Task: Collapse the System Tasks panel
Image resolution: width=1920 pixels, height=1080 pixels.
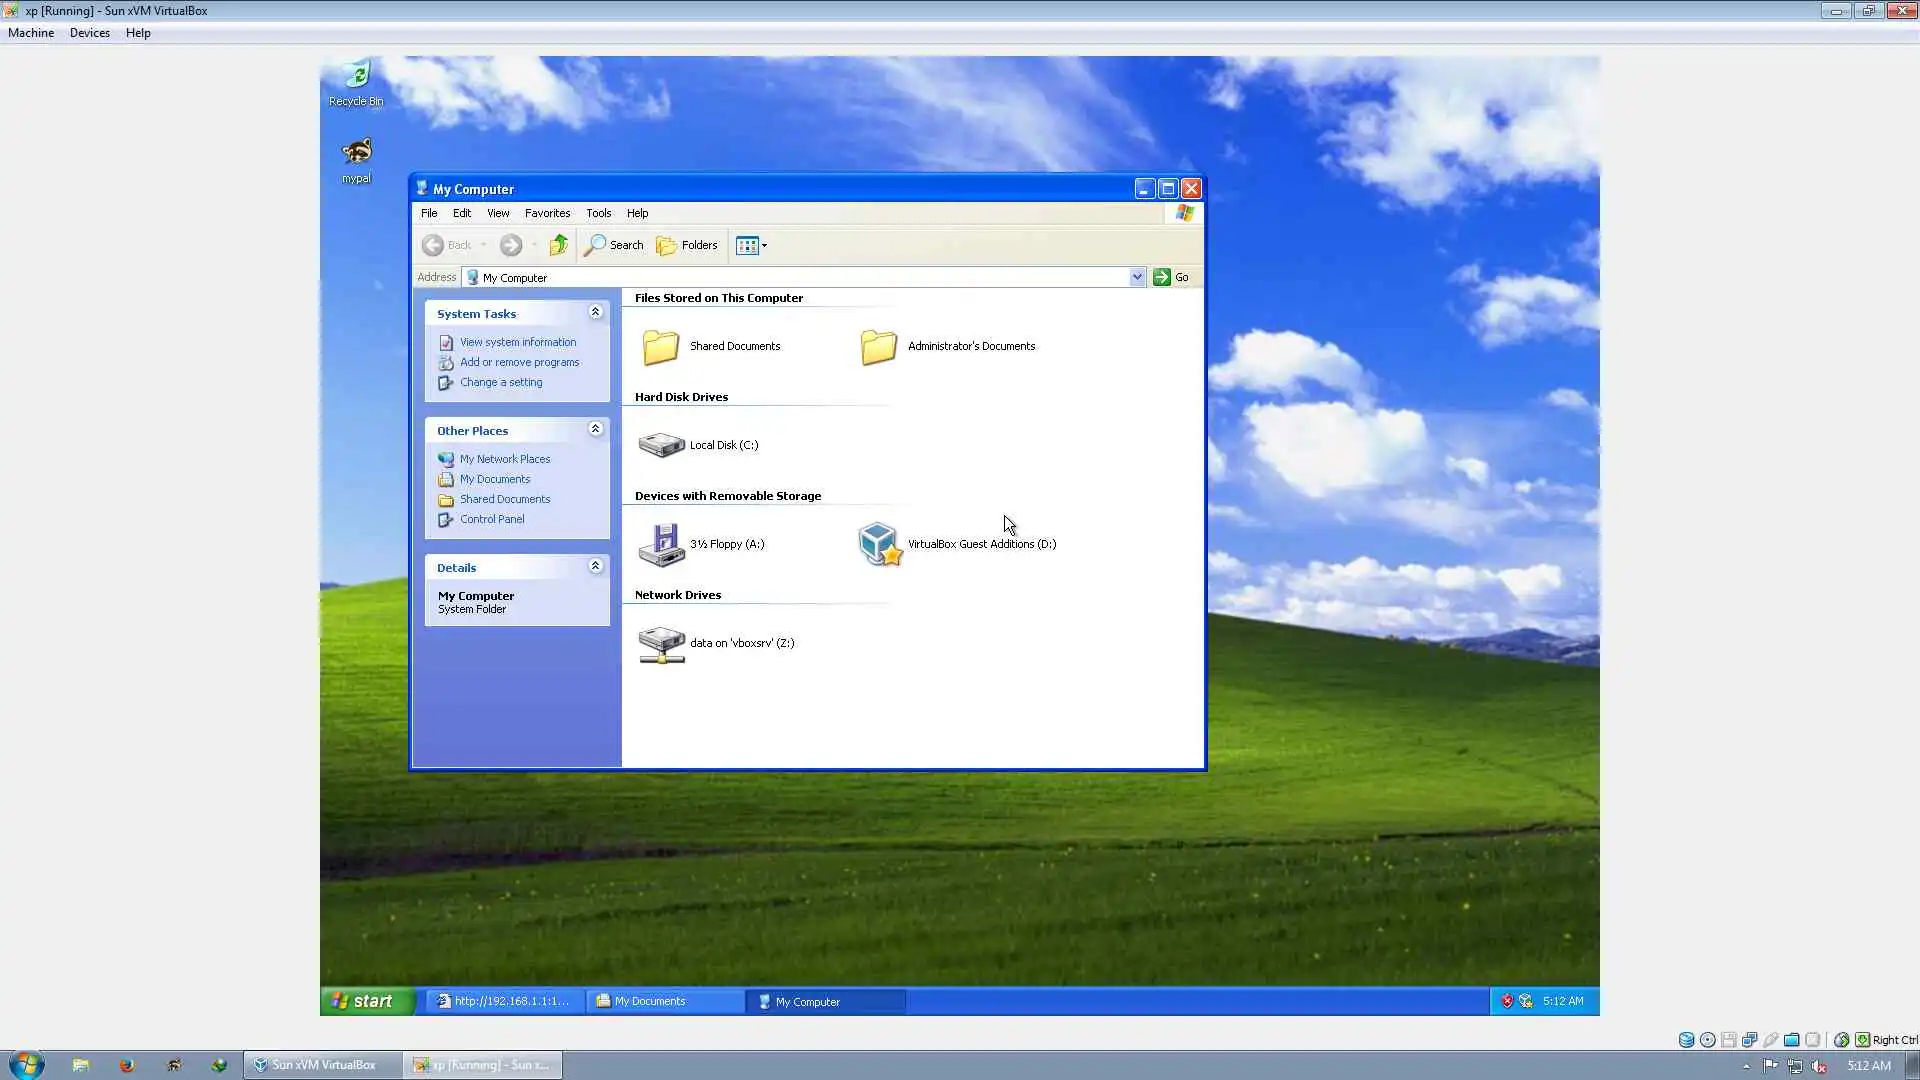Action: (x=595, y=312)
